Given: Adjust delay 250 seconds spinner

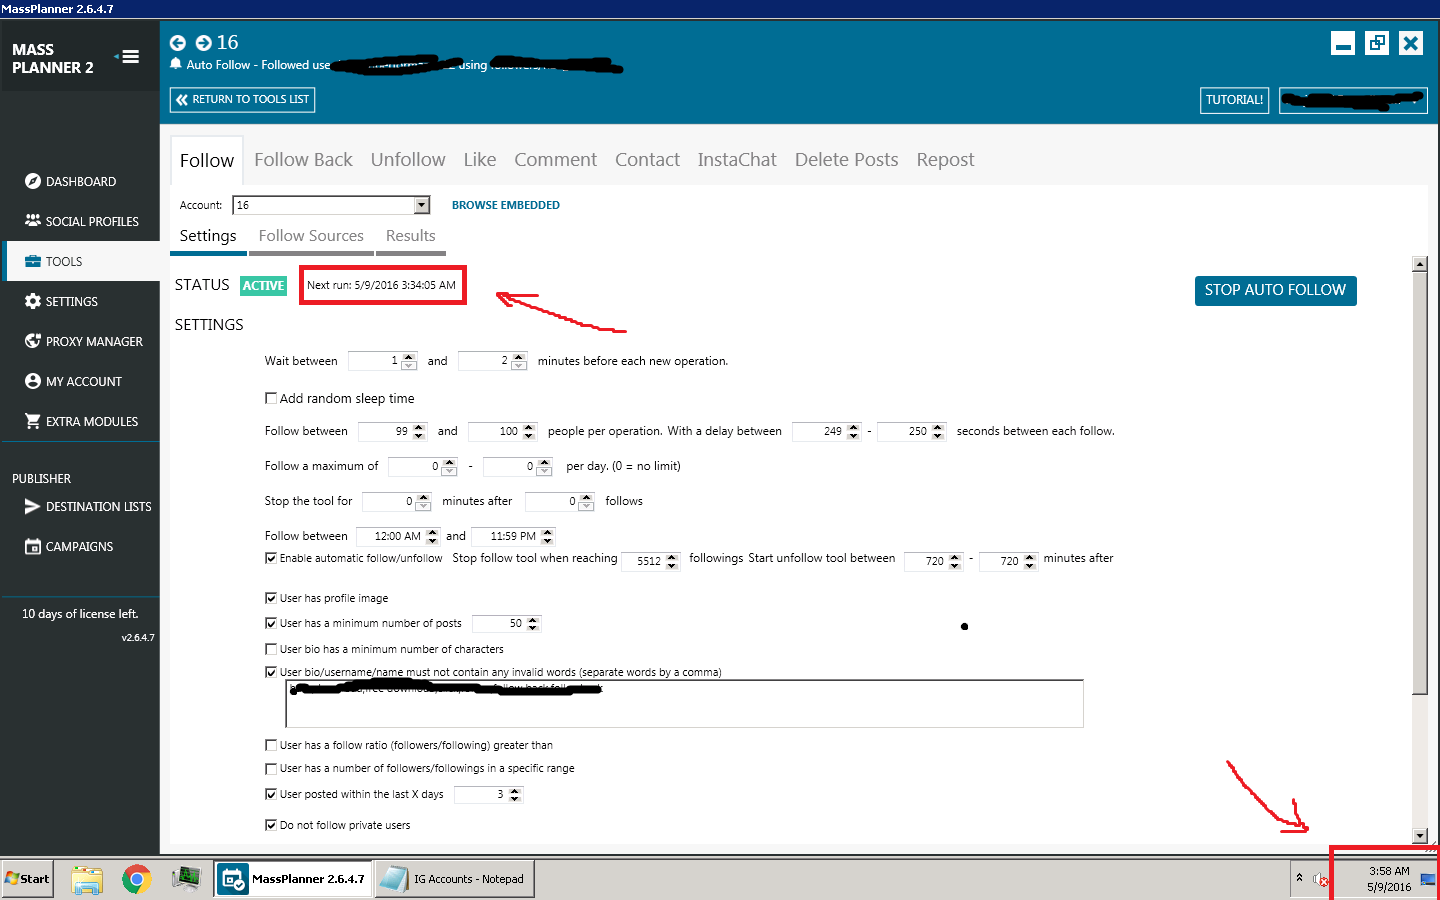Looking at the screenshot, I should pos(938,431).
